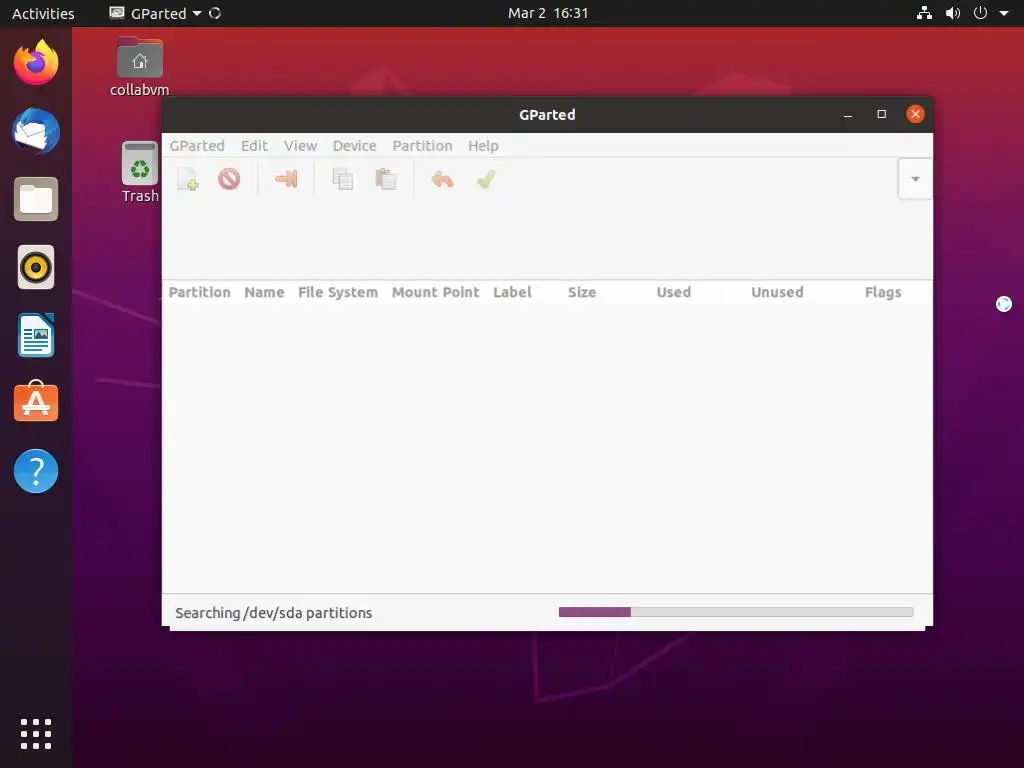Image resolution: width=1024 pixels, height=768 pixels.
Task: Expand the system menu arrow
Action: pos(1004,13)
